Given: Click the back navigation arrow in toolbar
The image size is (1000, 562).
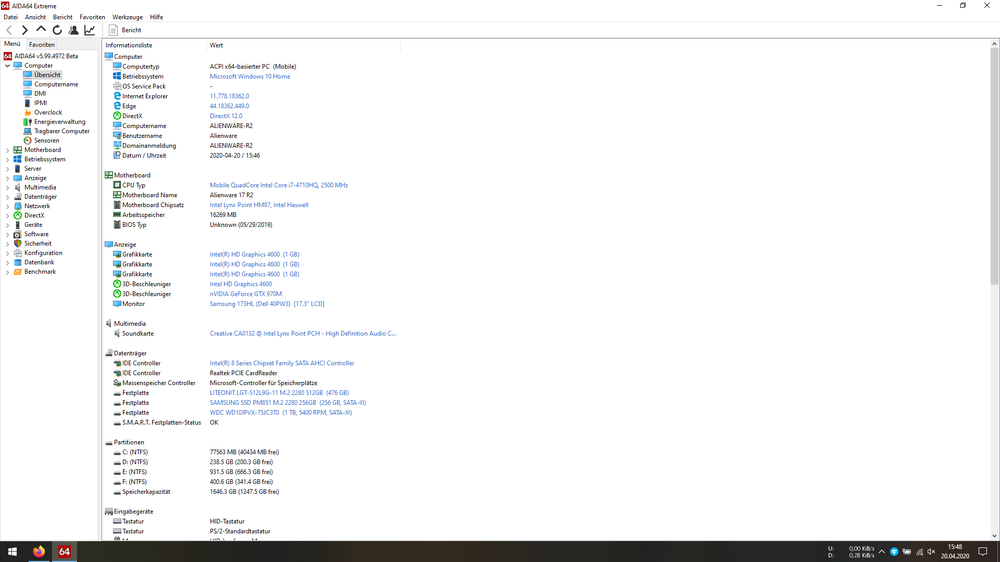Looking at the screenshot, I should 10,30.
